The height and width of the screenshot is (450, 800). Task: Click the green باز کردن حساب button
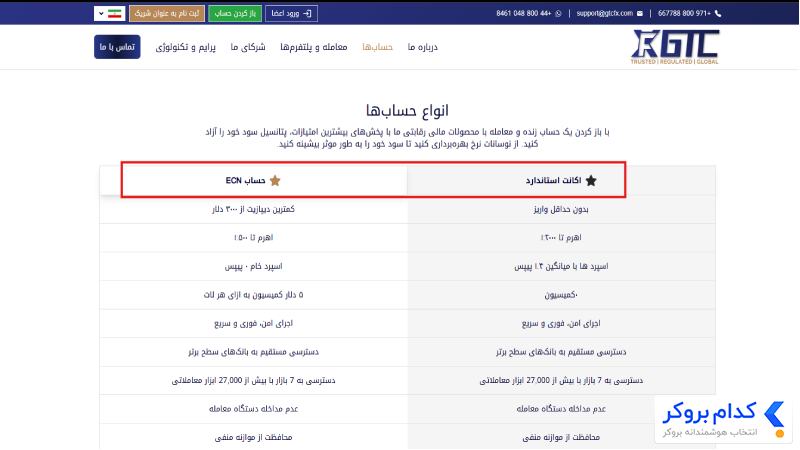tap(235, 13)
